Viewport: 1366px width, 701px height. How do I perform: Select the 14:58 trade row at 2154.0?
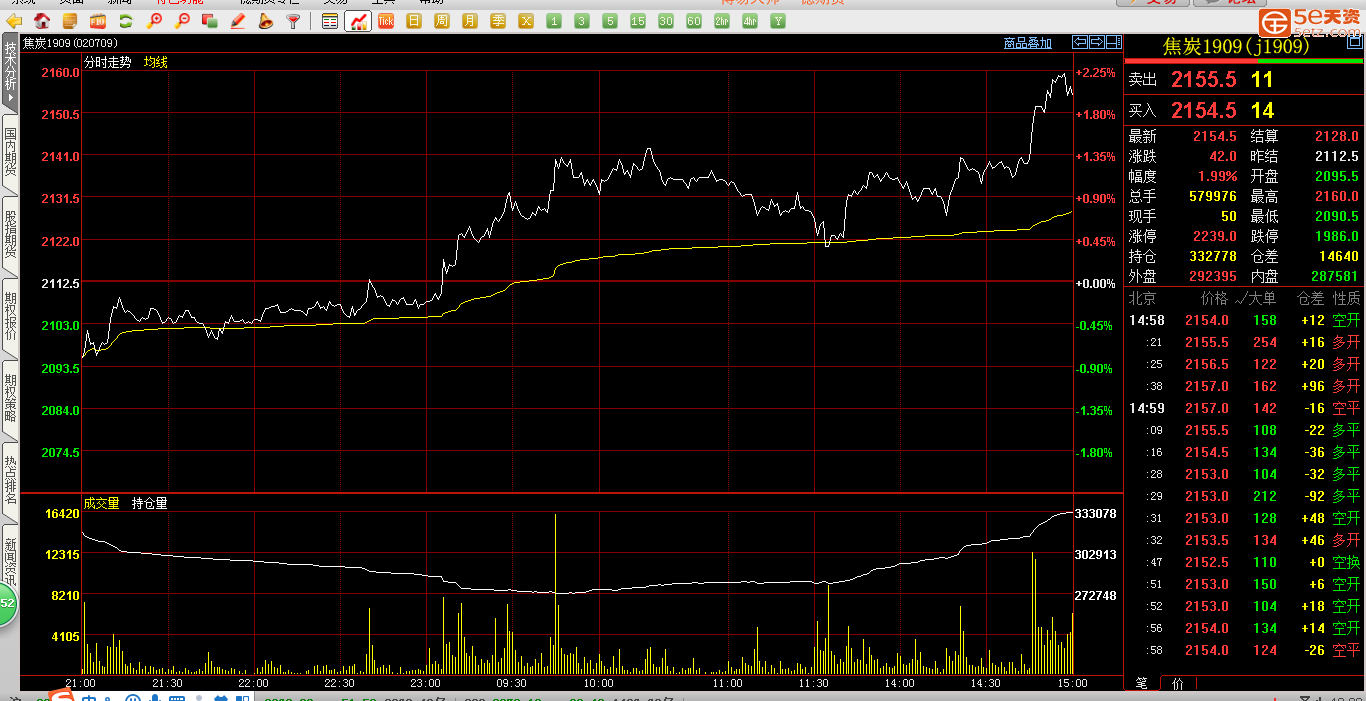coord(1245,320)
